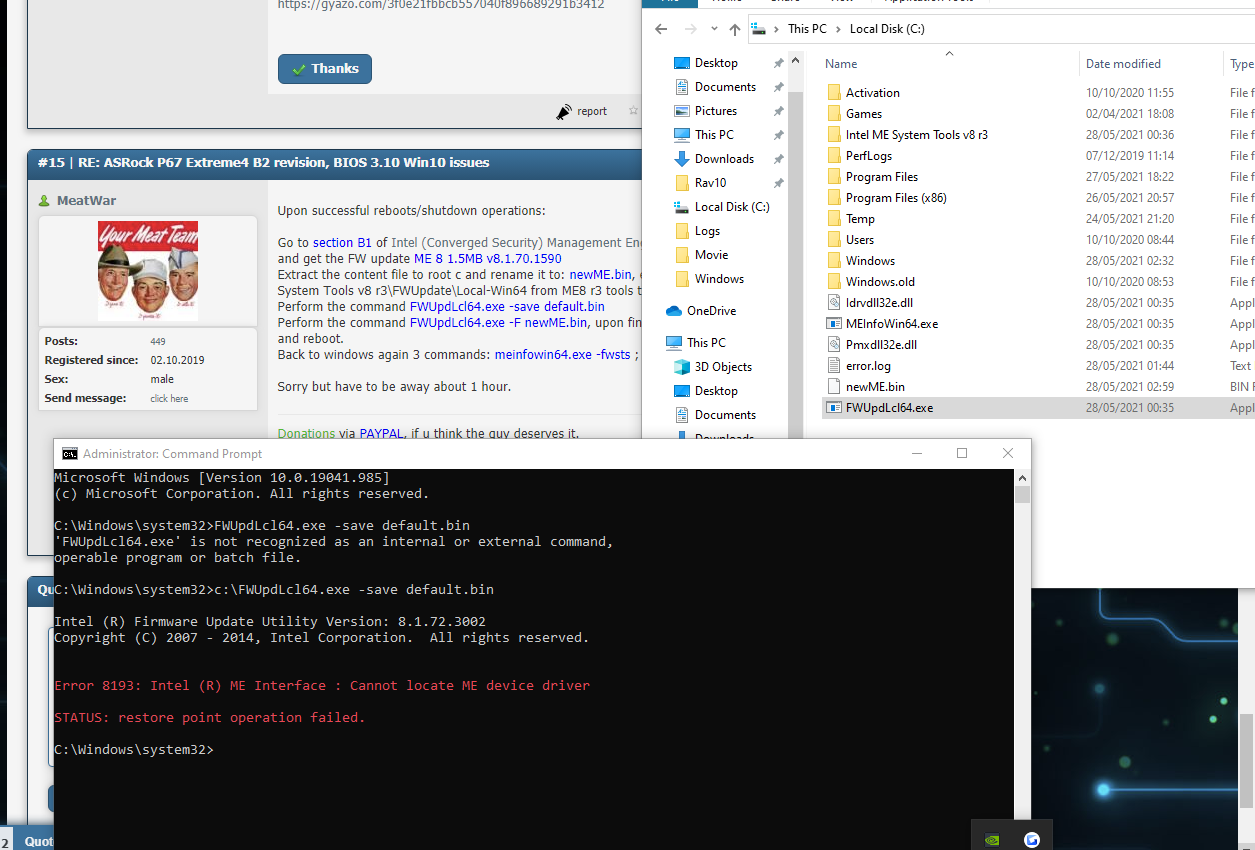Click Command Prompt title bar icon
Viewport: 1255px width, 850px height.
70,454
